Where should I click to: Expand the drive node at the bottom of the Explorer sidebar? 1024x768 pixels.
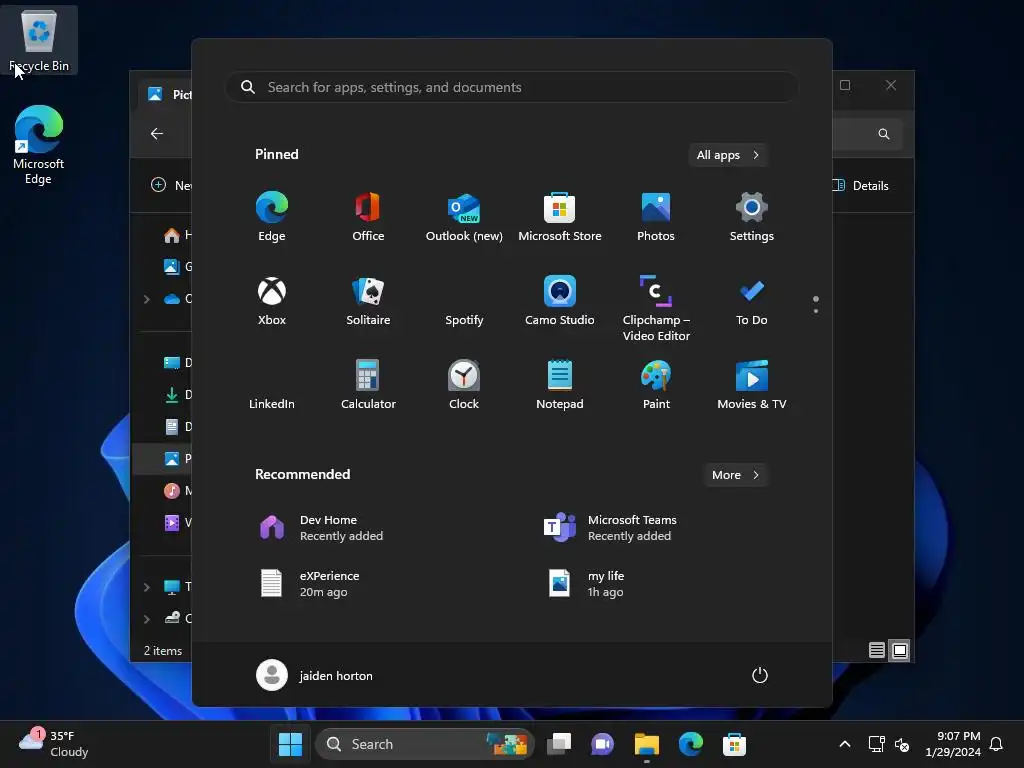coord(146,618)
